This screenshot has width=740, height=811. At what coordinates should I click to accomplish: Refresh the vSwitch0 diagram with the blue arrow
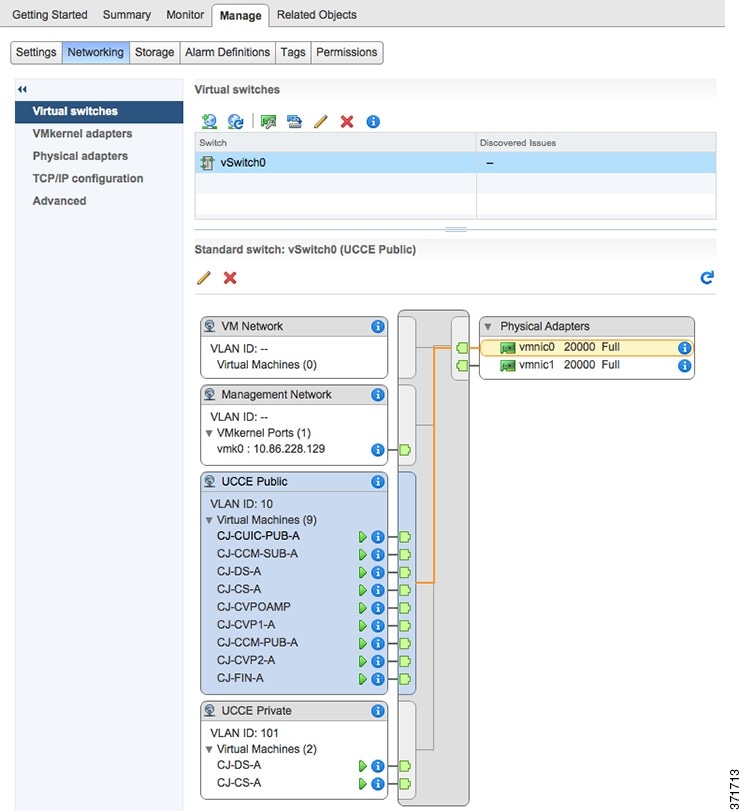(x=707, y=277)
